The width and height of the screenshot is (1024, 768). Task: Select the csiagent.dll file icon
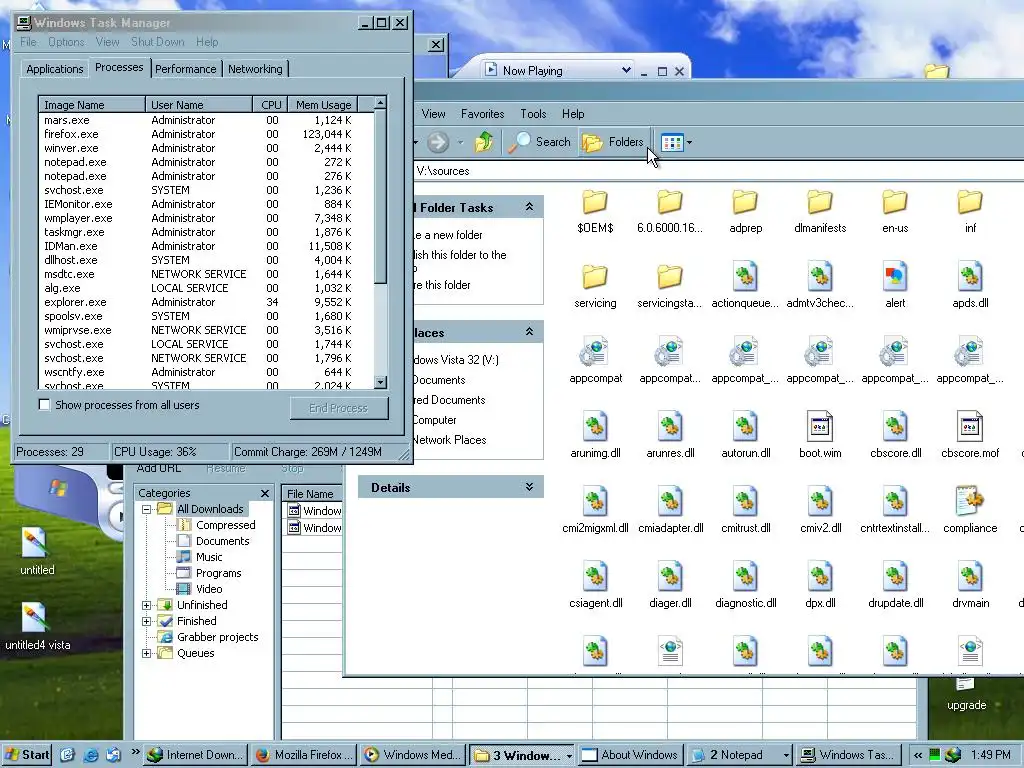point(595,577)
